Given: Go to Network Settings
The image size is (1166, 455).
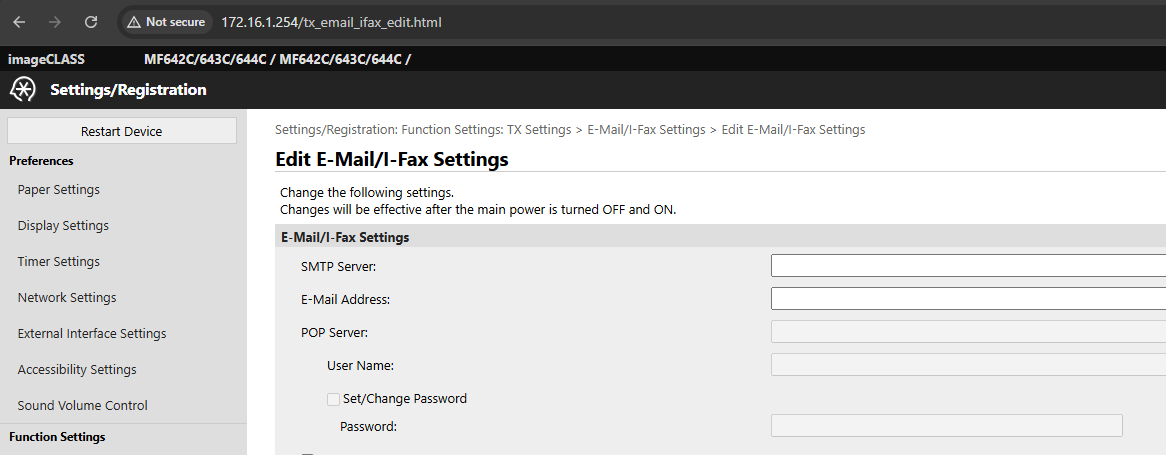Looking at the screenshot, I should [x=67, y=297].
